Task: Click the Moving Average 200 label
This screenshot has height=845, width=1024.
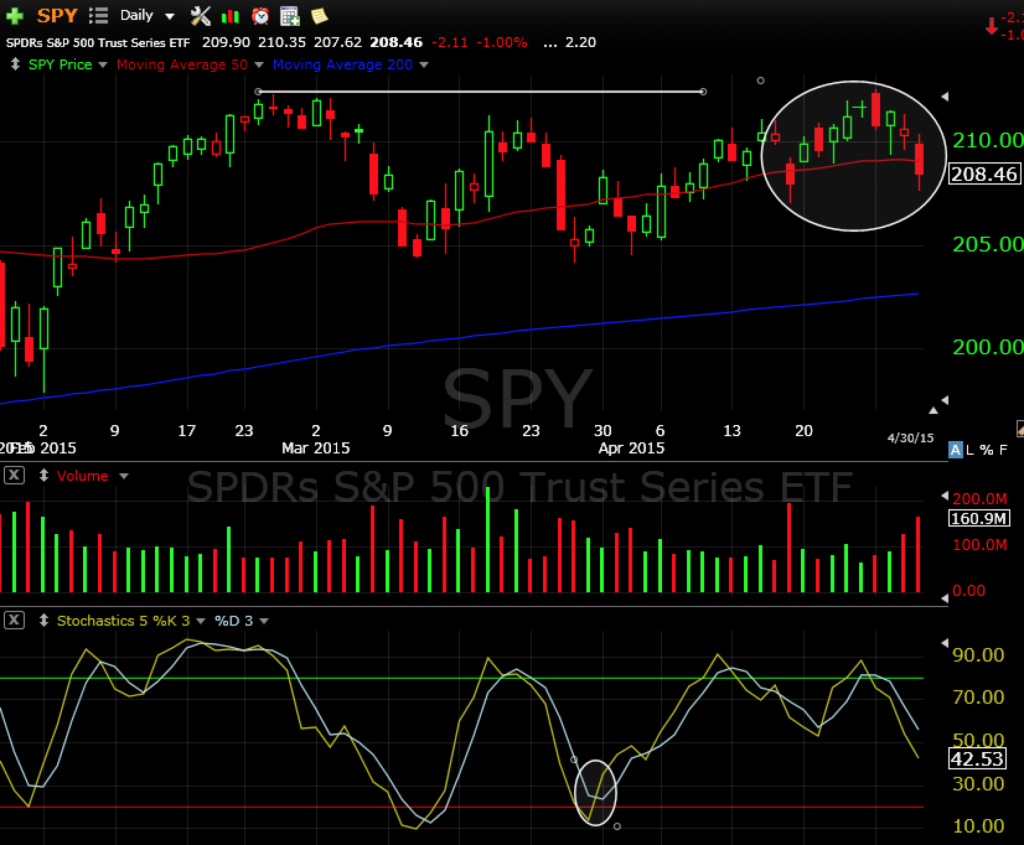Action: [343, 65]
